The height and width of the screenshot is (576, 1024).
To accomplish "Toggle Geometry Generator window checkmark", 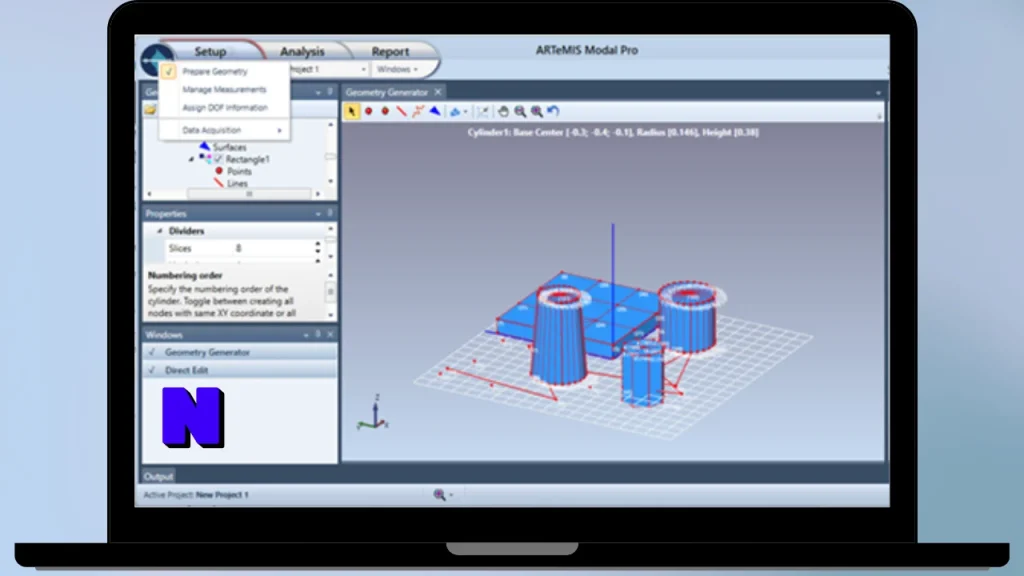I will tap(152, 352).
